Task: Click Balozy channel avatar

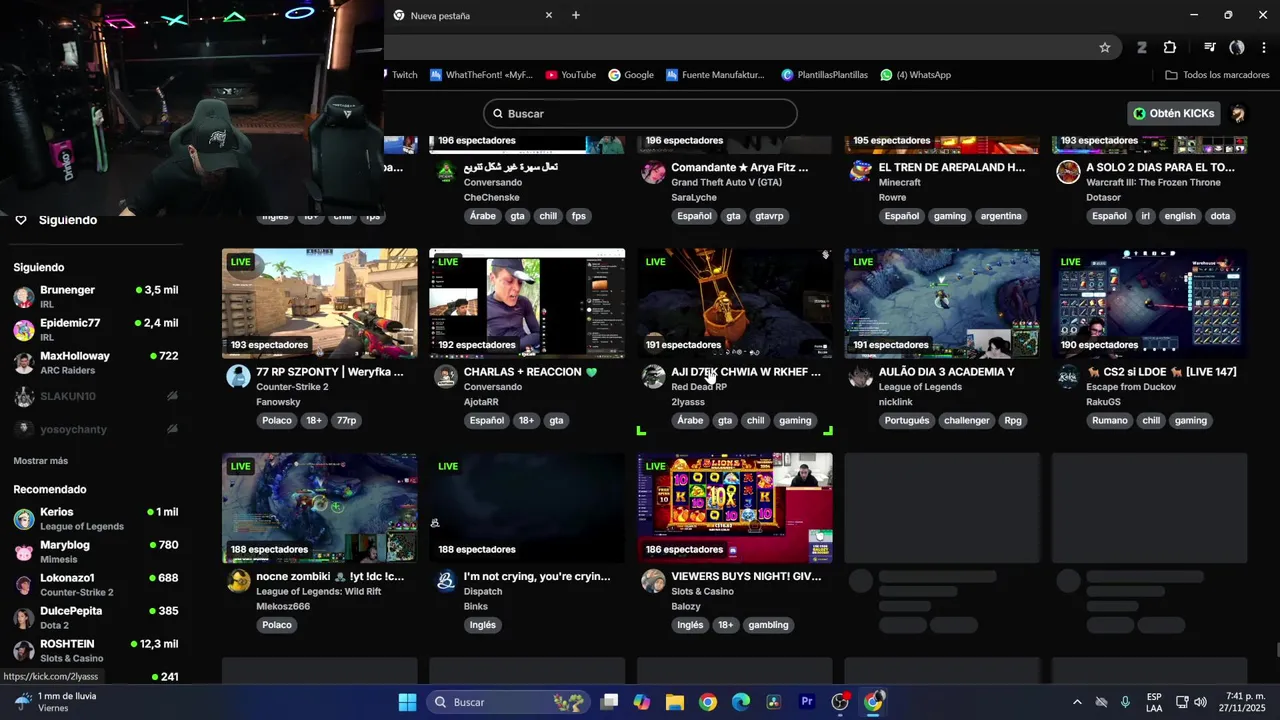Action: (653, 581)
